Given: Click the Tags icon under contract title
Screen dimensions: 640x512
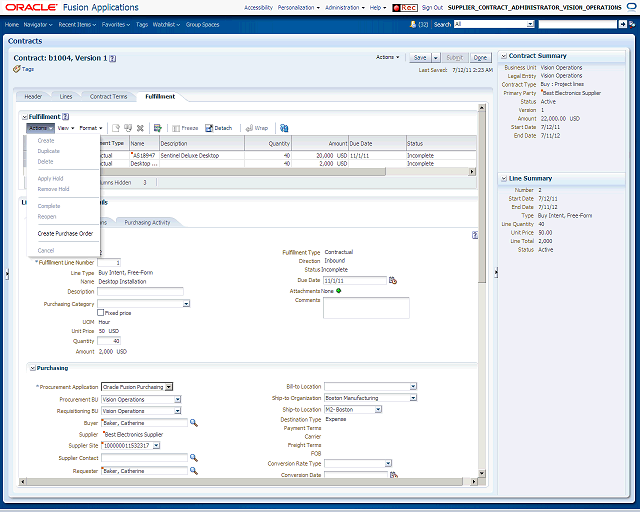Looking at the screenshot, I should pos(16,69).
